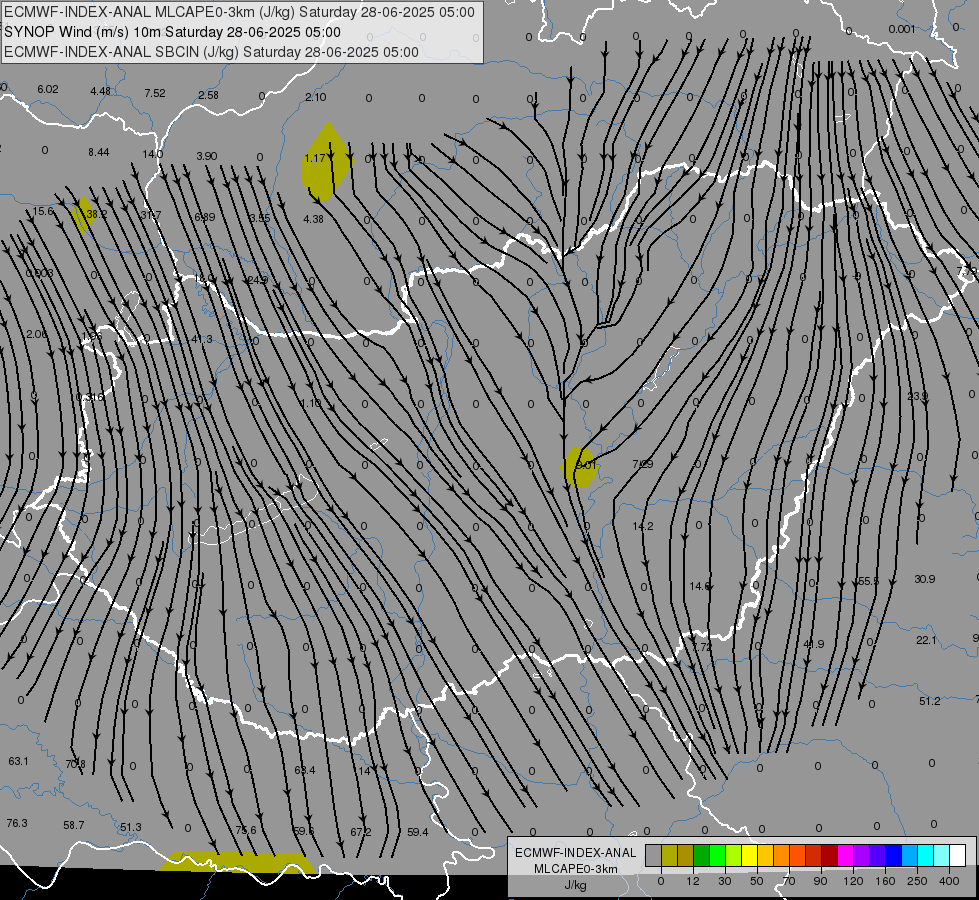Click the legend tick label '160'
Viewport: 979px width, 900px height.
click(885, 881)
